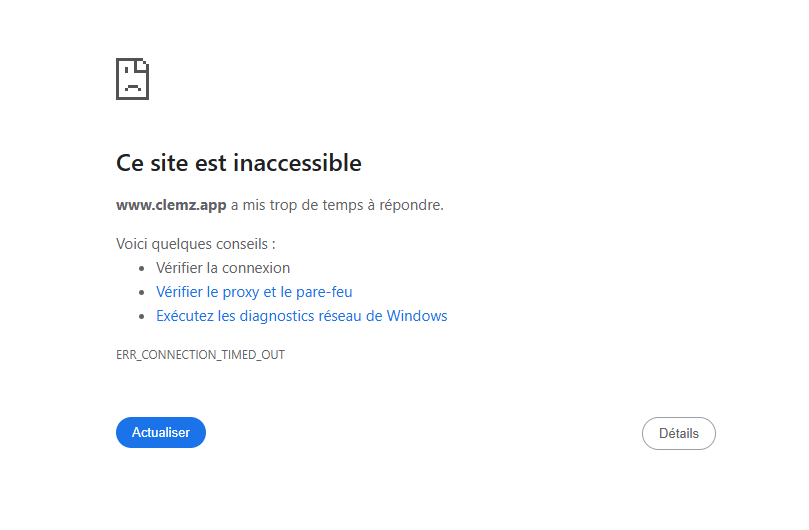Click the word 'pare-feu' in the proxy link

[325, 292]
